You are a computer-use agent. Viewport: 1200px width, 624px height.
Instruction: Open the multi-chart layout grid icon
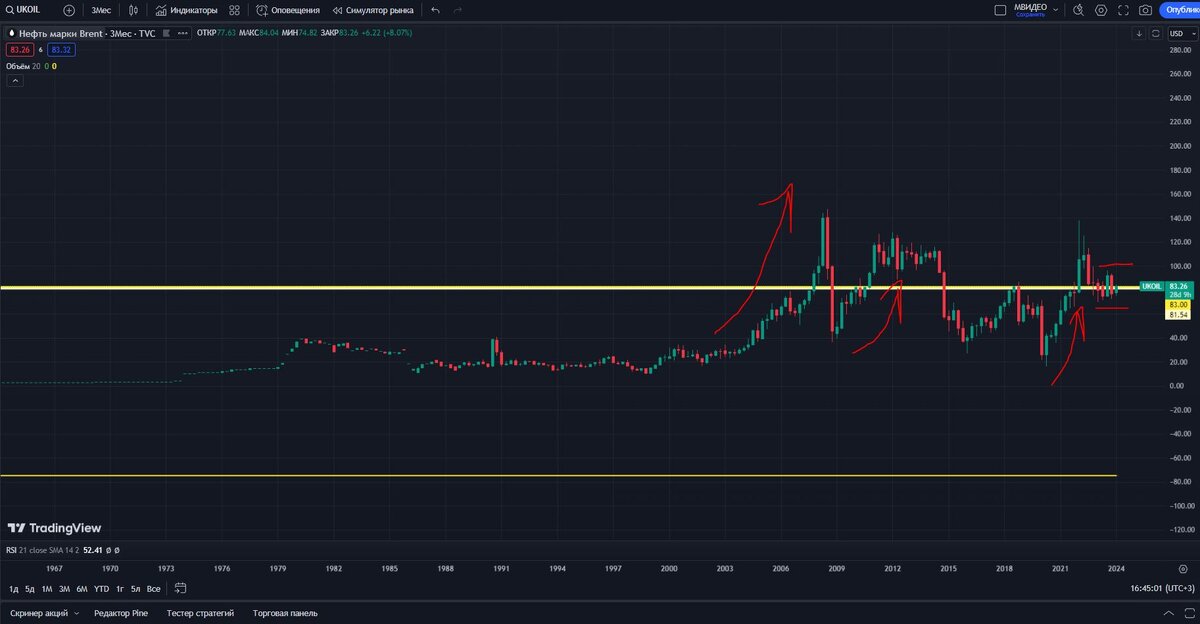pos(233,10)
